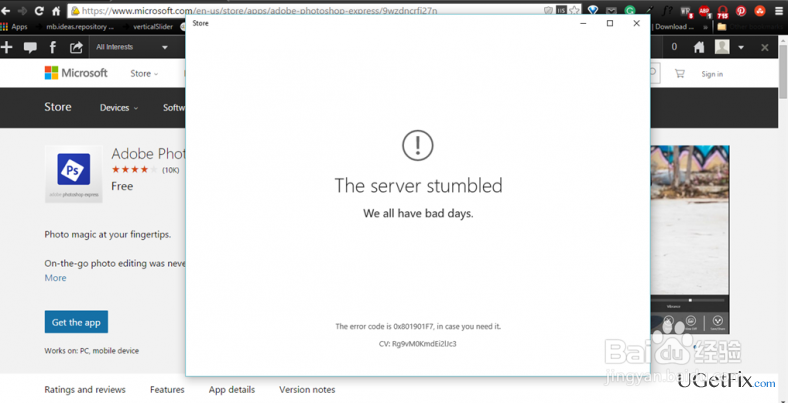788x404 pixels.
Task: Click the IIS extension icon in address bar
Action: point(561,11)
